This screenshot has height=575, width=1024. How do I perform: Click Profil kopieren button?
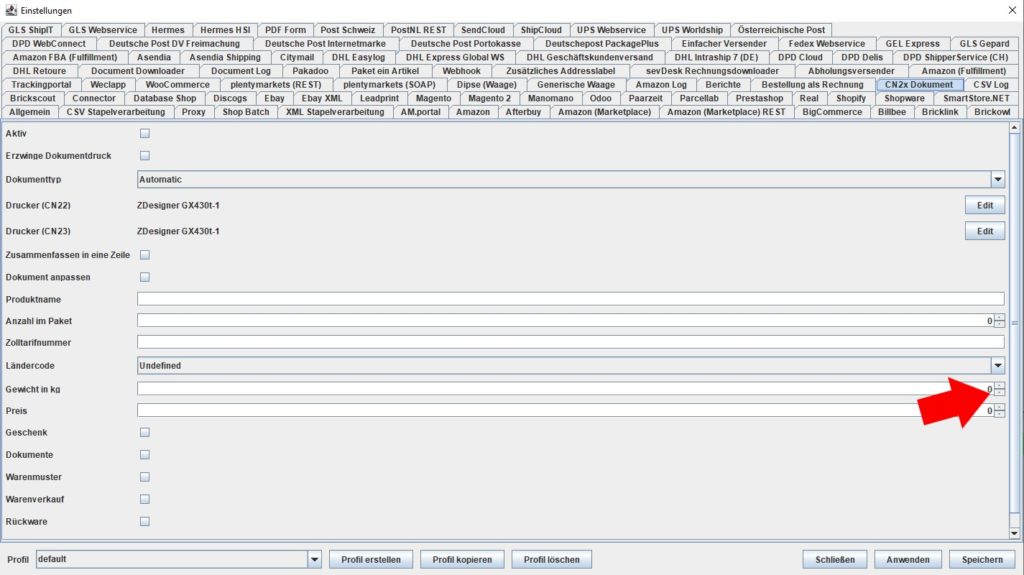point(462,559)
